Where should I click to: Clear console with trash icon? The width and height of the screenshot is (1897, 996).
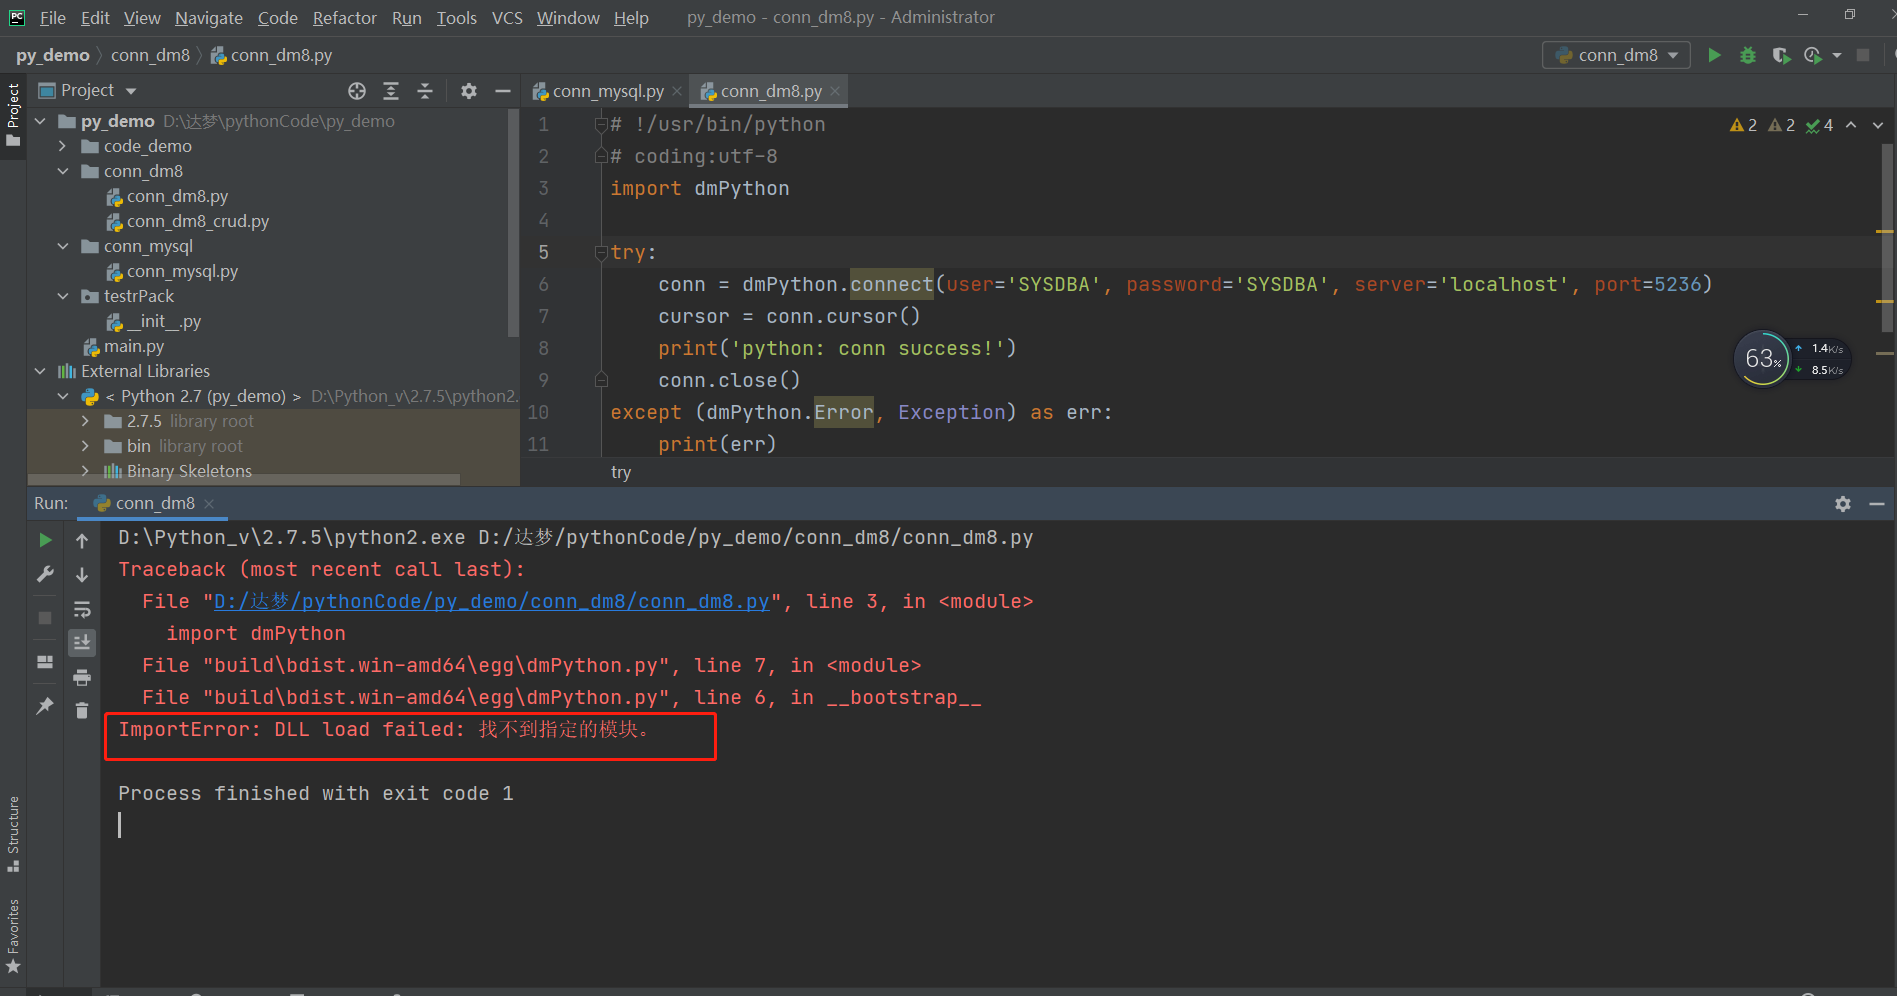point(82,710)
